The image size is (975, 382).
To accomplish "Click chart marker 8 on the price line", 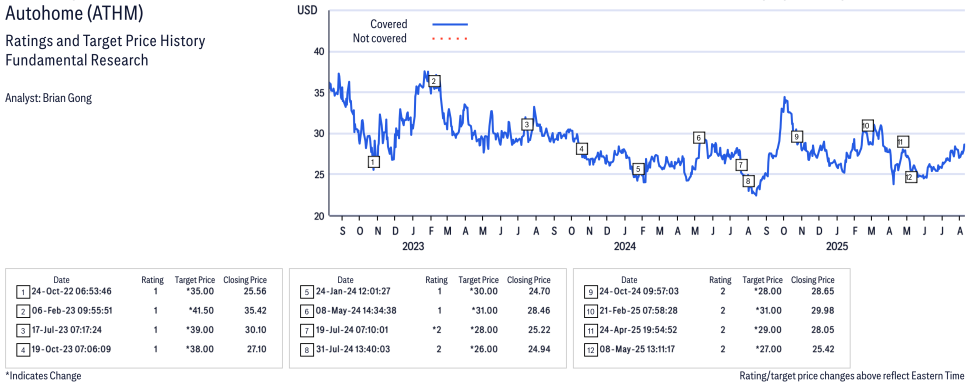I will click(749, 181).
